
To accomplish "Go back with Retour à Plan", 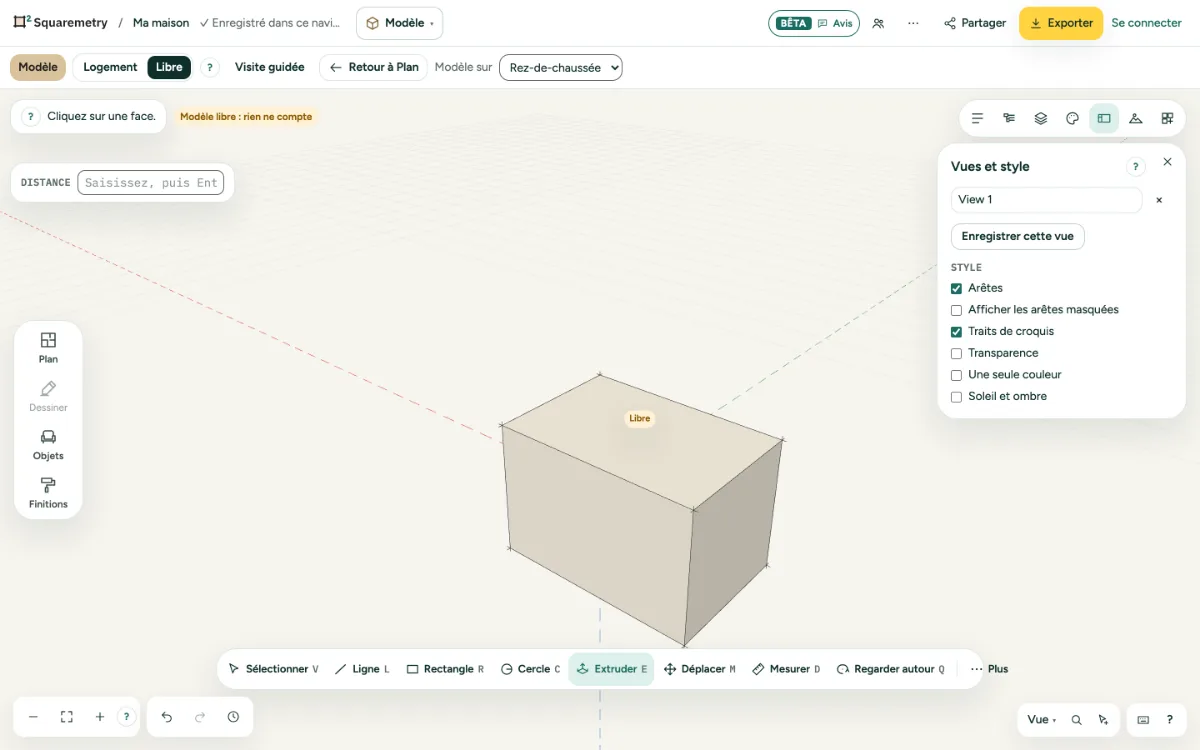I will click(374, 67).
